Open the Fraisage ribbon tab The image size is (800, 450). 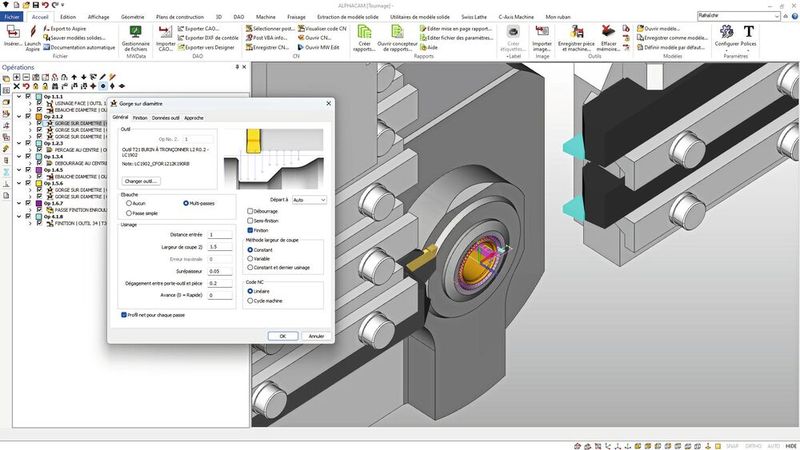click(296, 17)
